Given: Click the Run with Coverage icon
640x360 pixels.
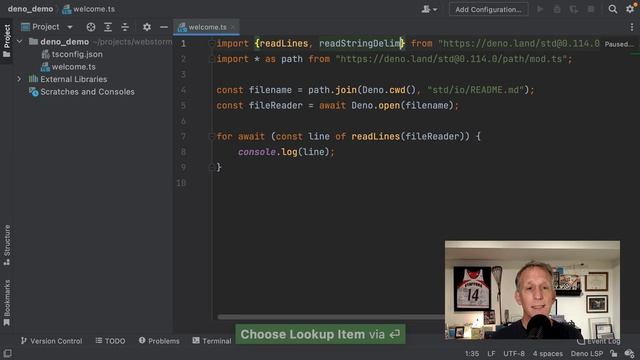Looking at the screenshot, I should point(573,9).
